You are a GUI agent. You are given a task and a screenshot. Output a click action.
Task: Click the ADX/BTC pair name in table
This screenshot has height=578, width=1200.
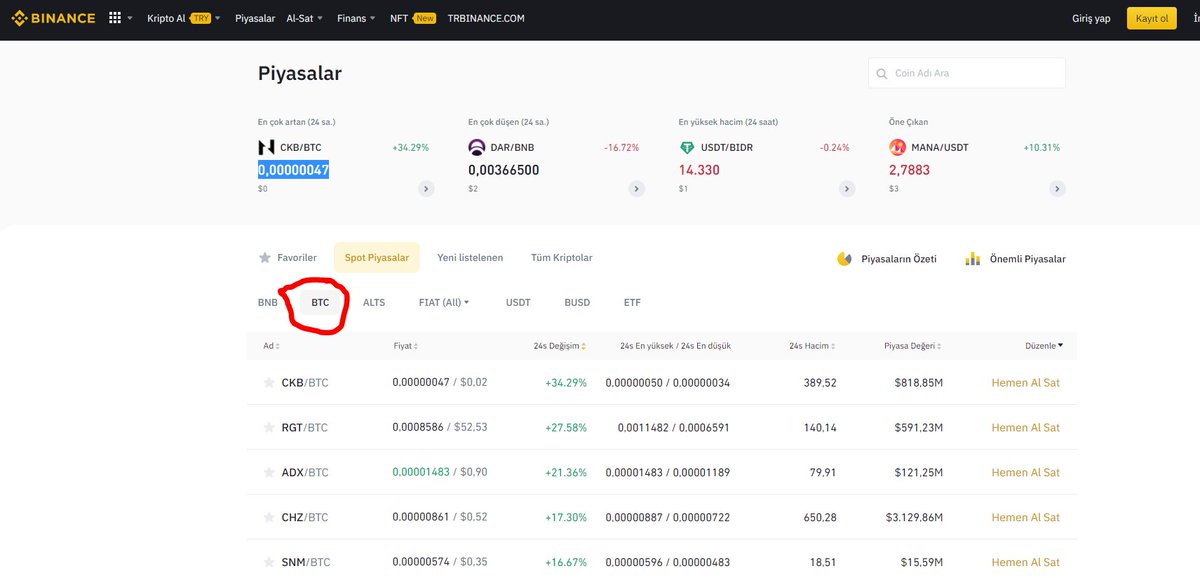point(305,473)
